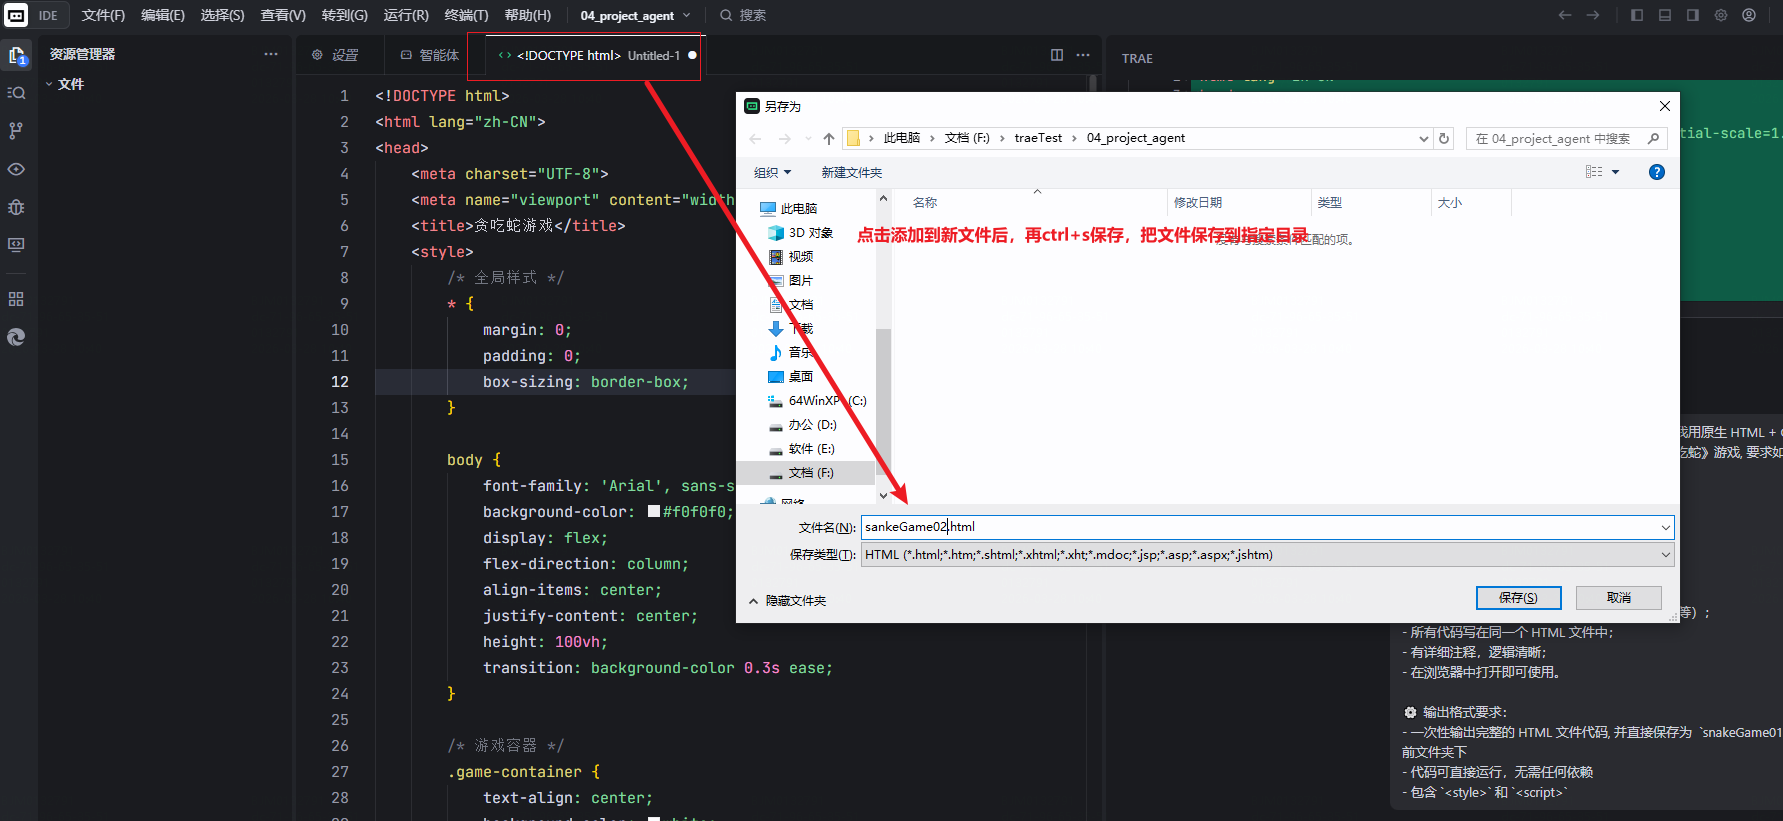This screenshot has height=821, width=1783.
Task: Click 新建文件夹 to create a folder
Action: [852, 172]
